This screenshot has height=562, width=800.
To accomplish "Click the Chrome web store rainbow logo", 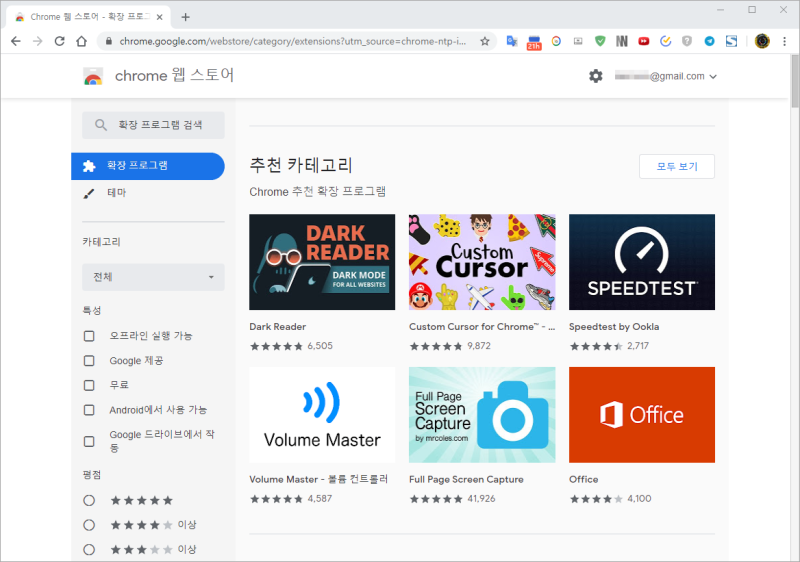I will [x=93, y=76].
